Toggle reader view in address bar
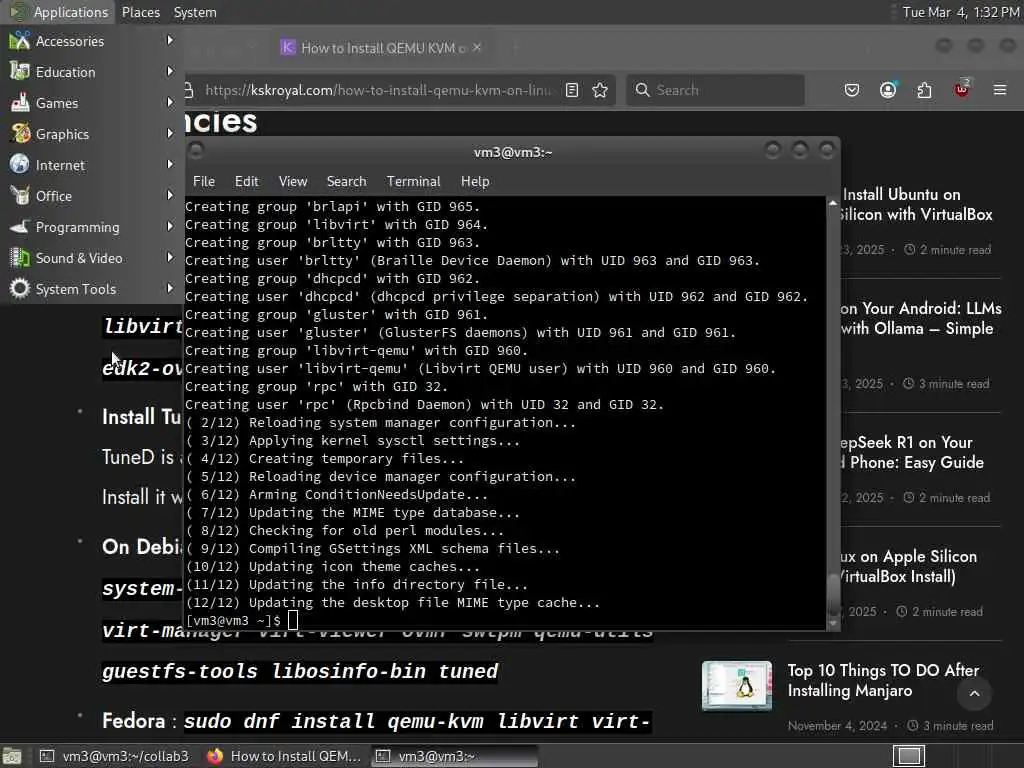Image resolution: width=1024 pixels, height=768 pixels. tap(572, 90)
